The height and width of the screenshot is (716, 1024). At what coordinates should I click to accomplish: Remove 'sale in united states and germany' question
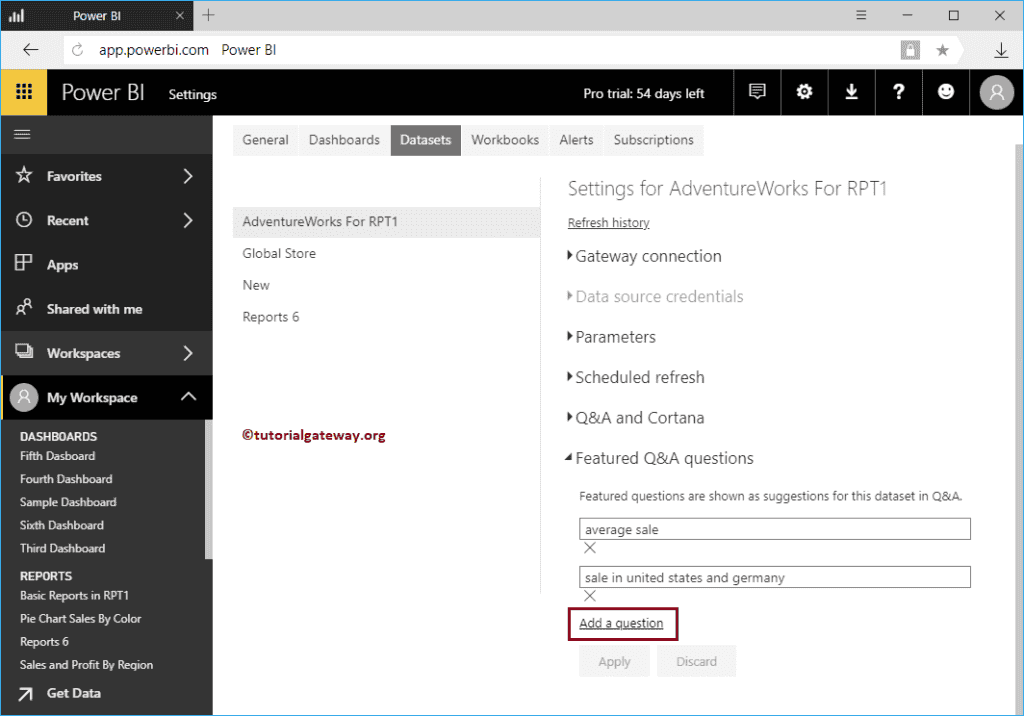click(590, 596)
